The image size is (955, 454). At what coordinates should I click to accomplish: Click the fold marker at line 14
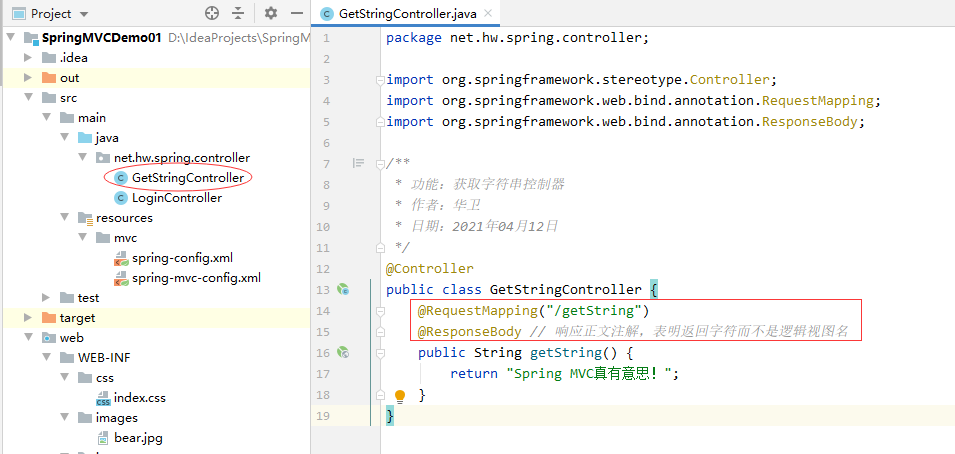point(381,311)
